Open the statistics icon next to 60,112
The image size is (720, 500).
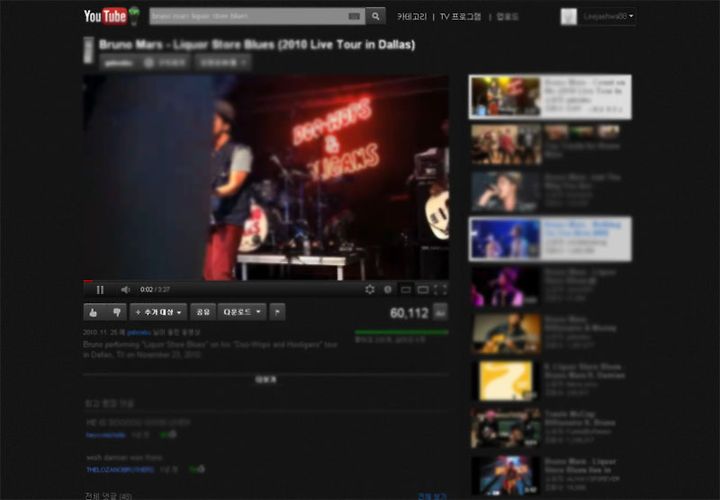440,312
